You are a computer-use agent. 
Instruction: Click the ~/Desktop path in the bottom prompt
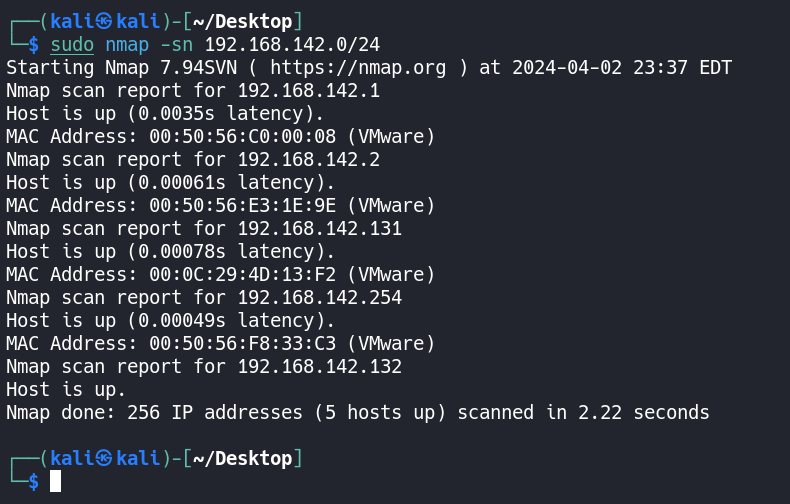click(x=242, y=458)
